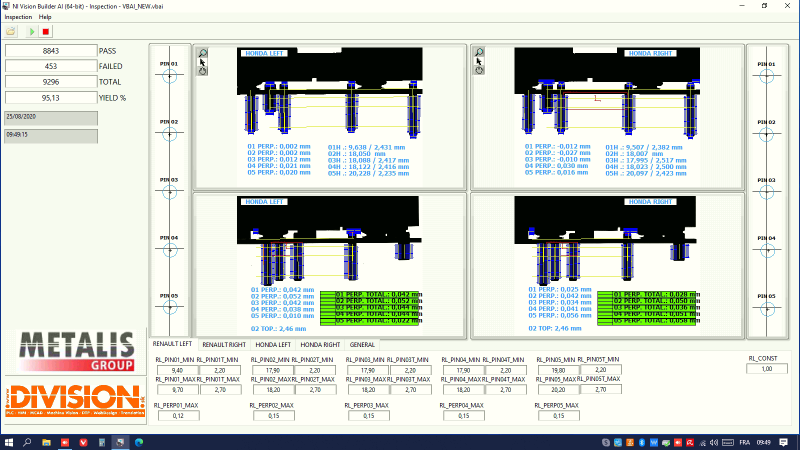Select pan hand tool in top-right viewer
This screenshot has width=800, height=450.
click(x=479, y=70)
